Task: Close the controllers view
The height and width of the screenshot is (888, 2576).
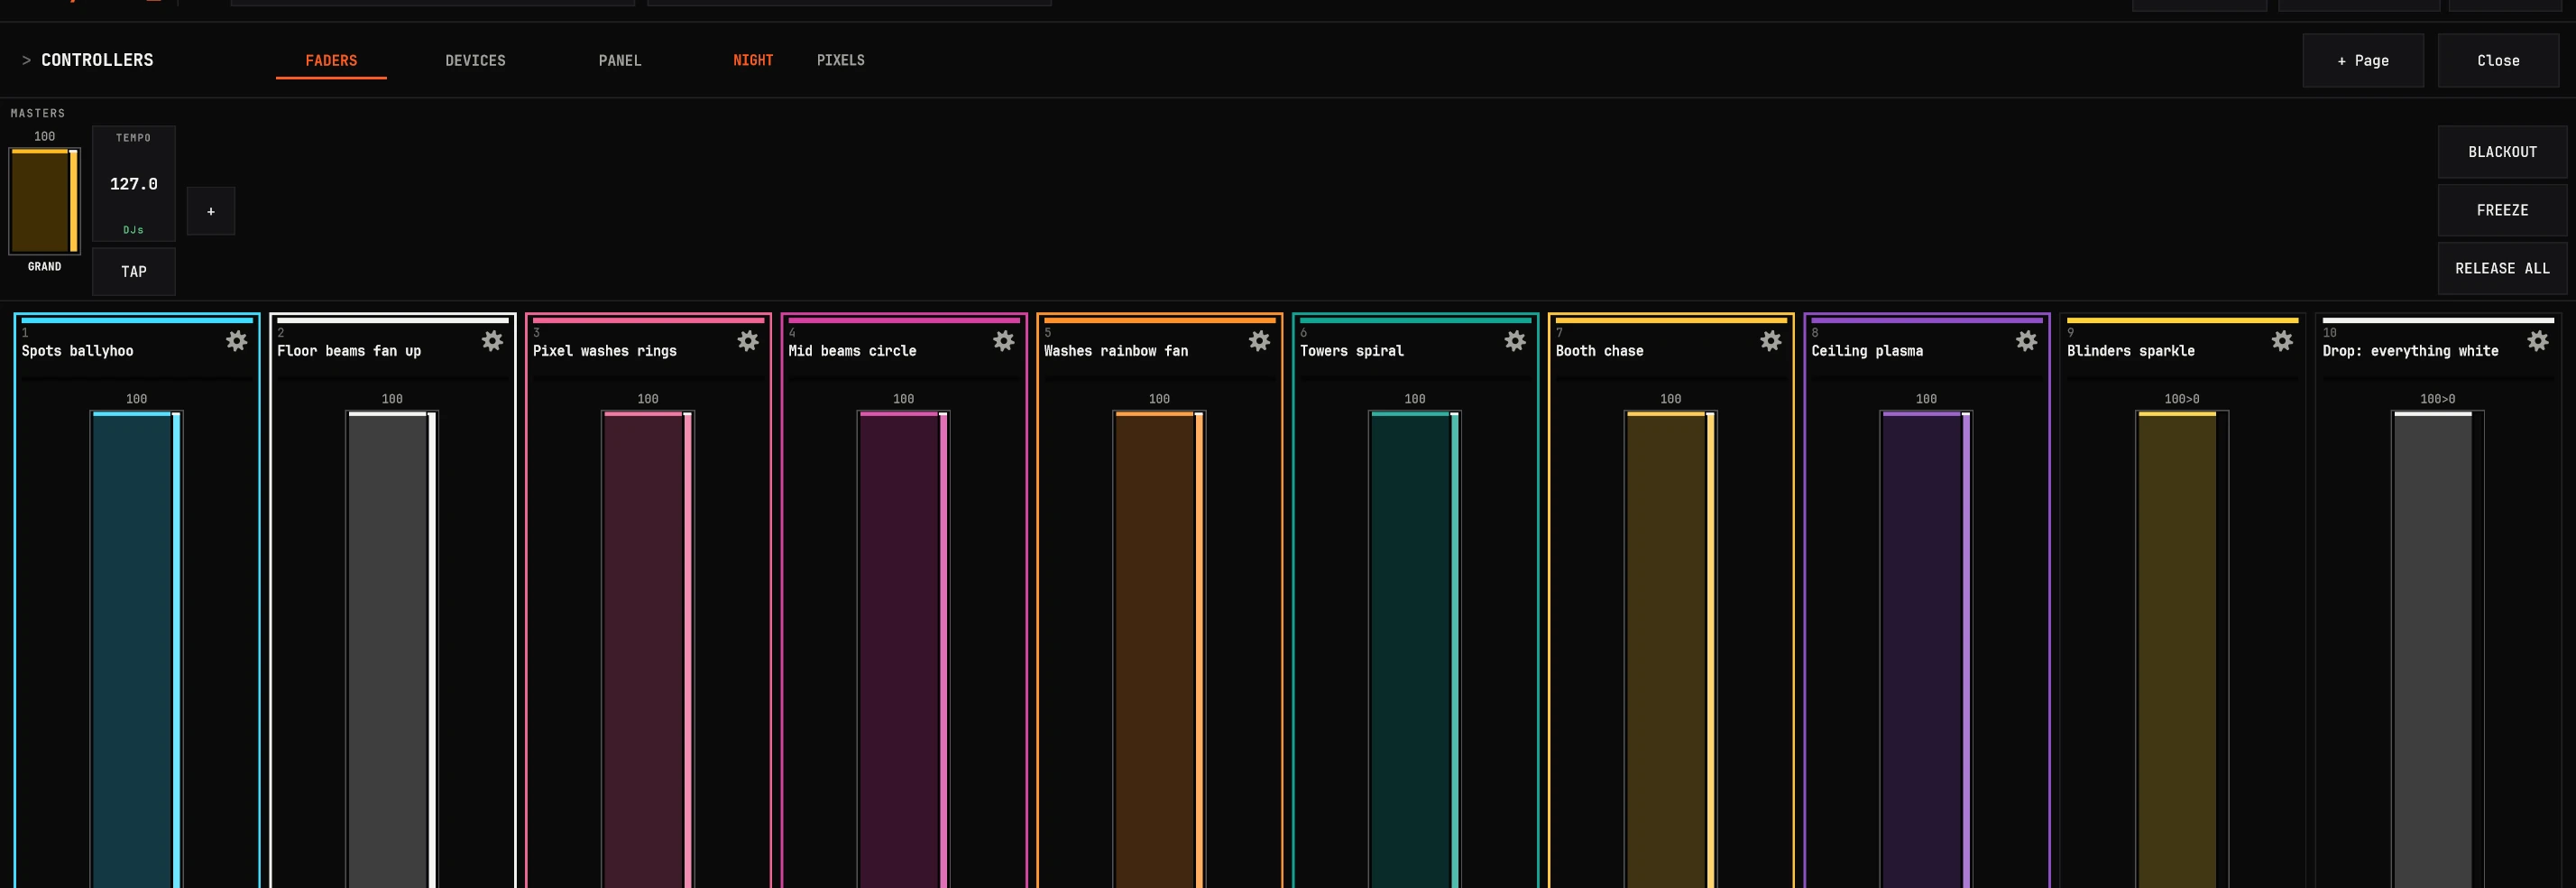Action: (2498, 60)
